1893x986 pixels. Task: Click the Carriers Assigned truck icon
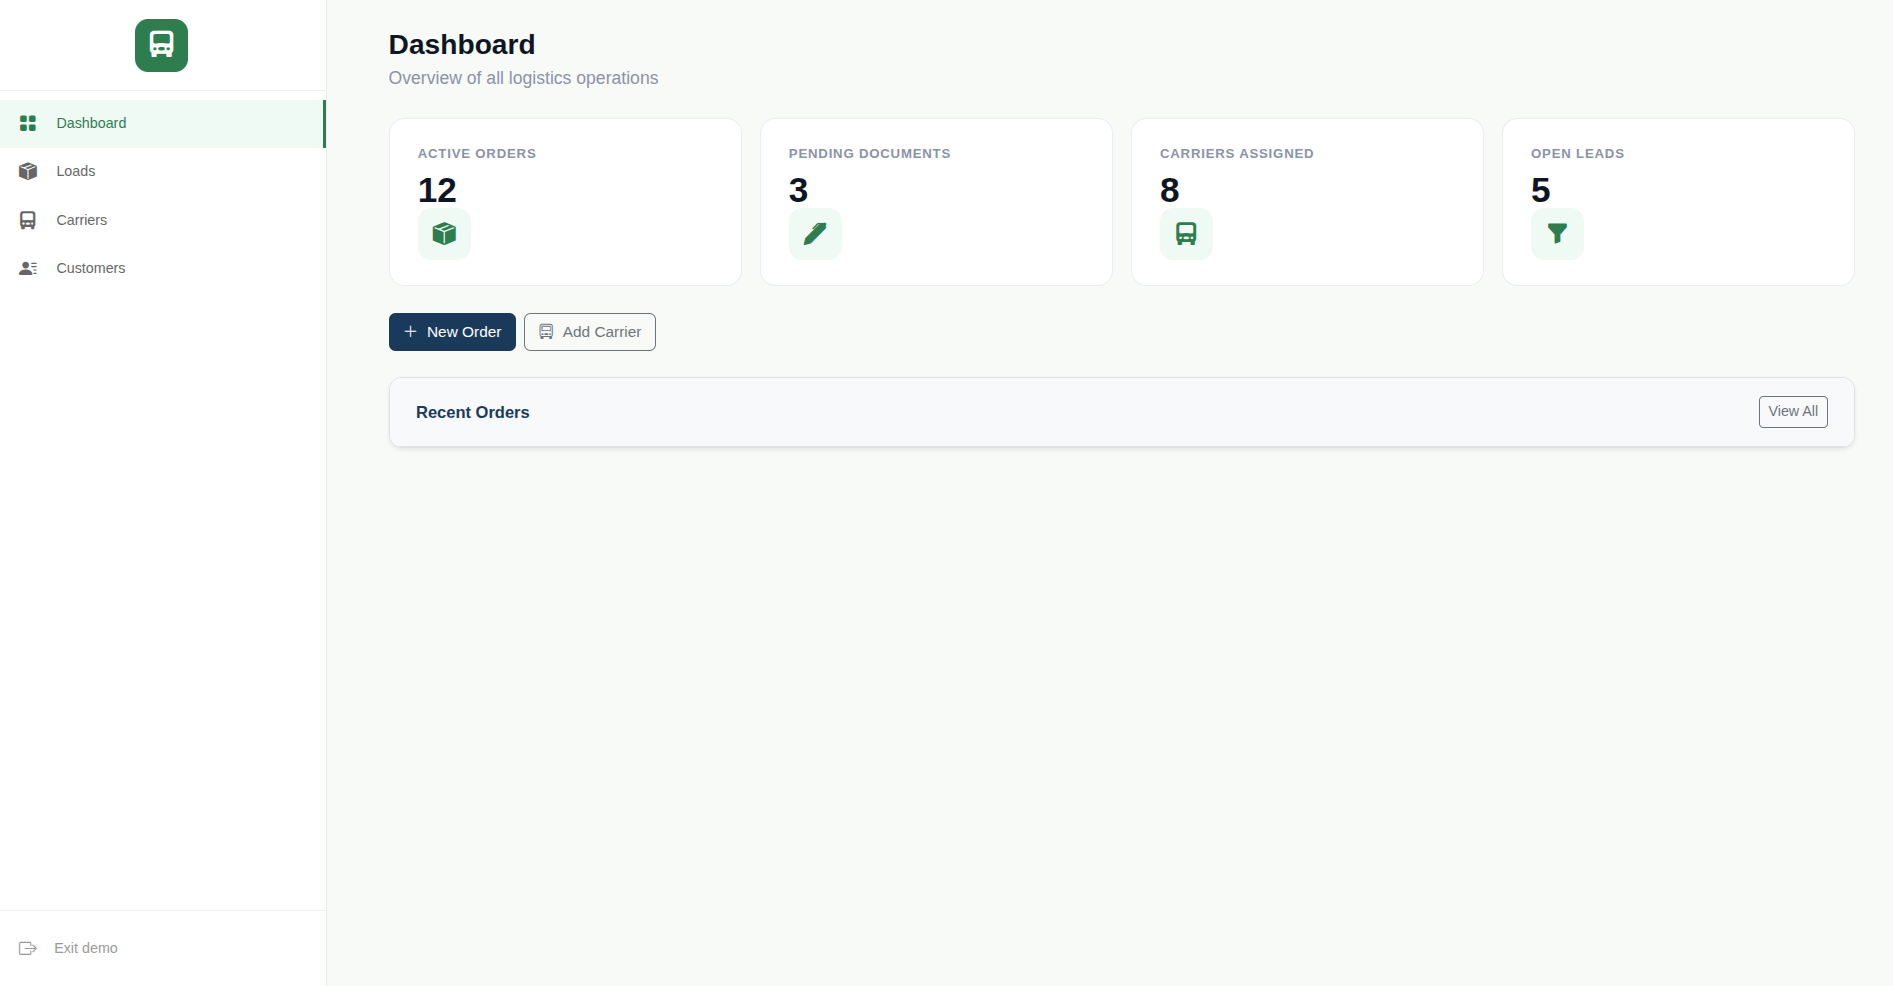click(1186, 234)
